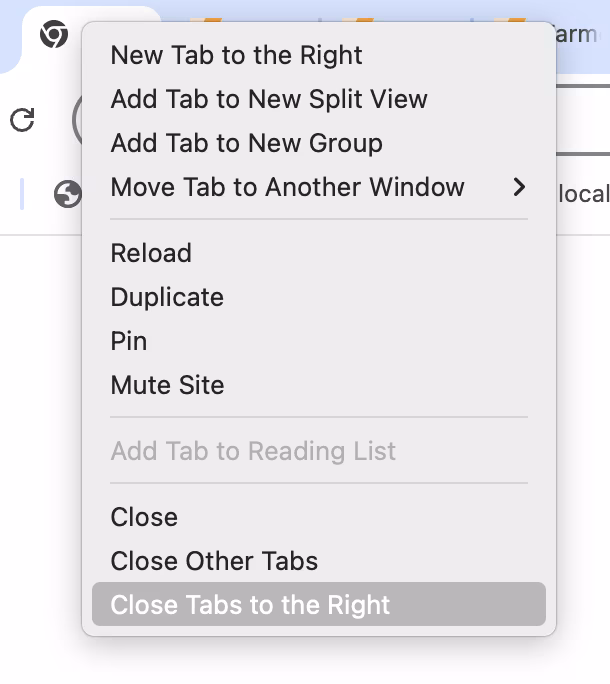Expand the Move Tab to Another Window submenu arrow

pos(518,186)
